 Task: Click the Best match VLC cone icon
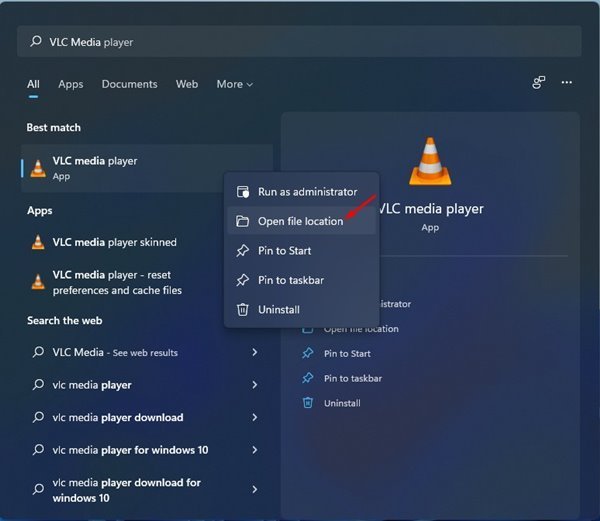point(38,168)
